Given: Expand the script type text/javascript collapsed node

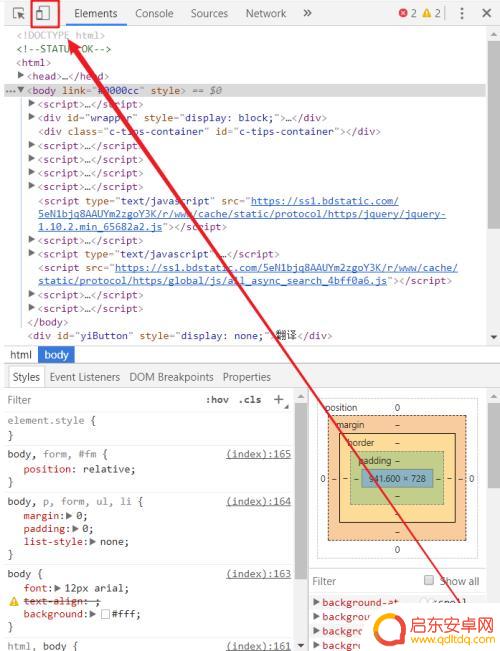Looking at the screenshot, I should (32, 253).
